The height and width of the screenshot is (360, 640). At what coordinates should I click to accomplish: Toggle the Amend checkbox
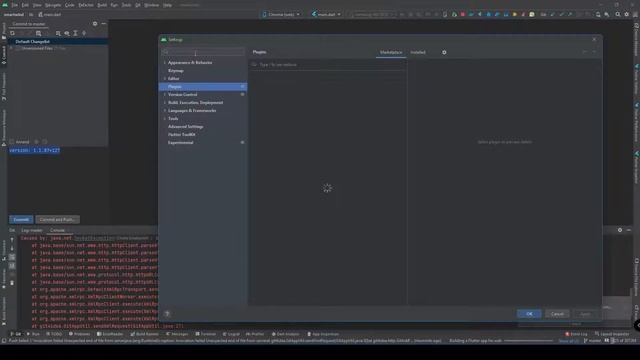12,142
